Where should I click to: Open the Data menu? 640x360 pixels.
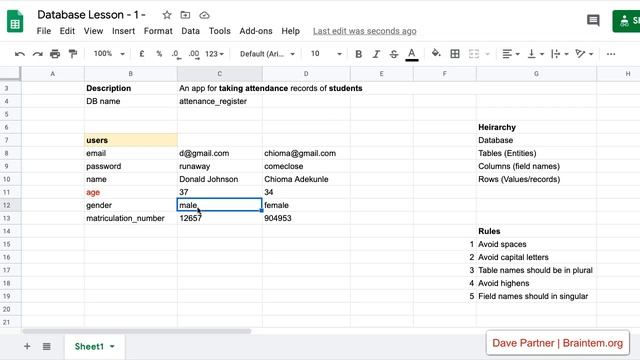pyautogui.click(x=191, y=31)
